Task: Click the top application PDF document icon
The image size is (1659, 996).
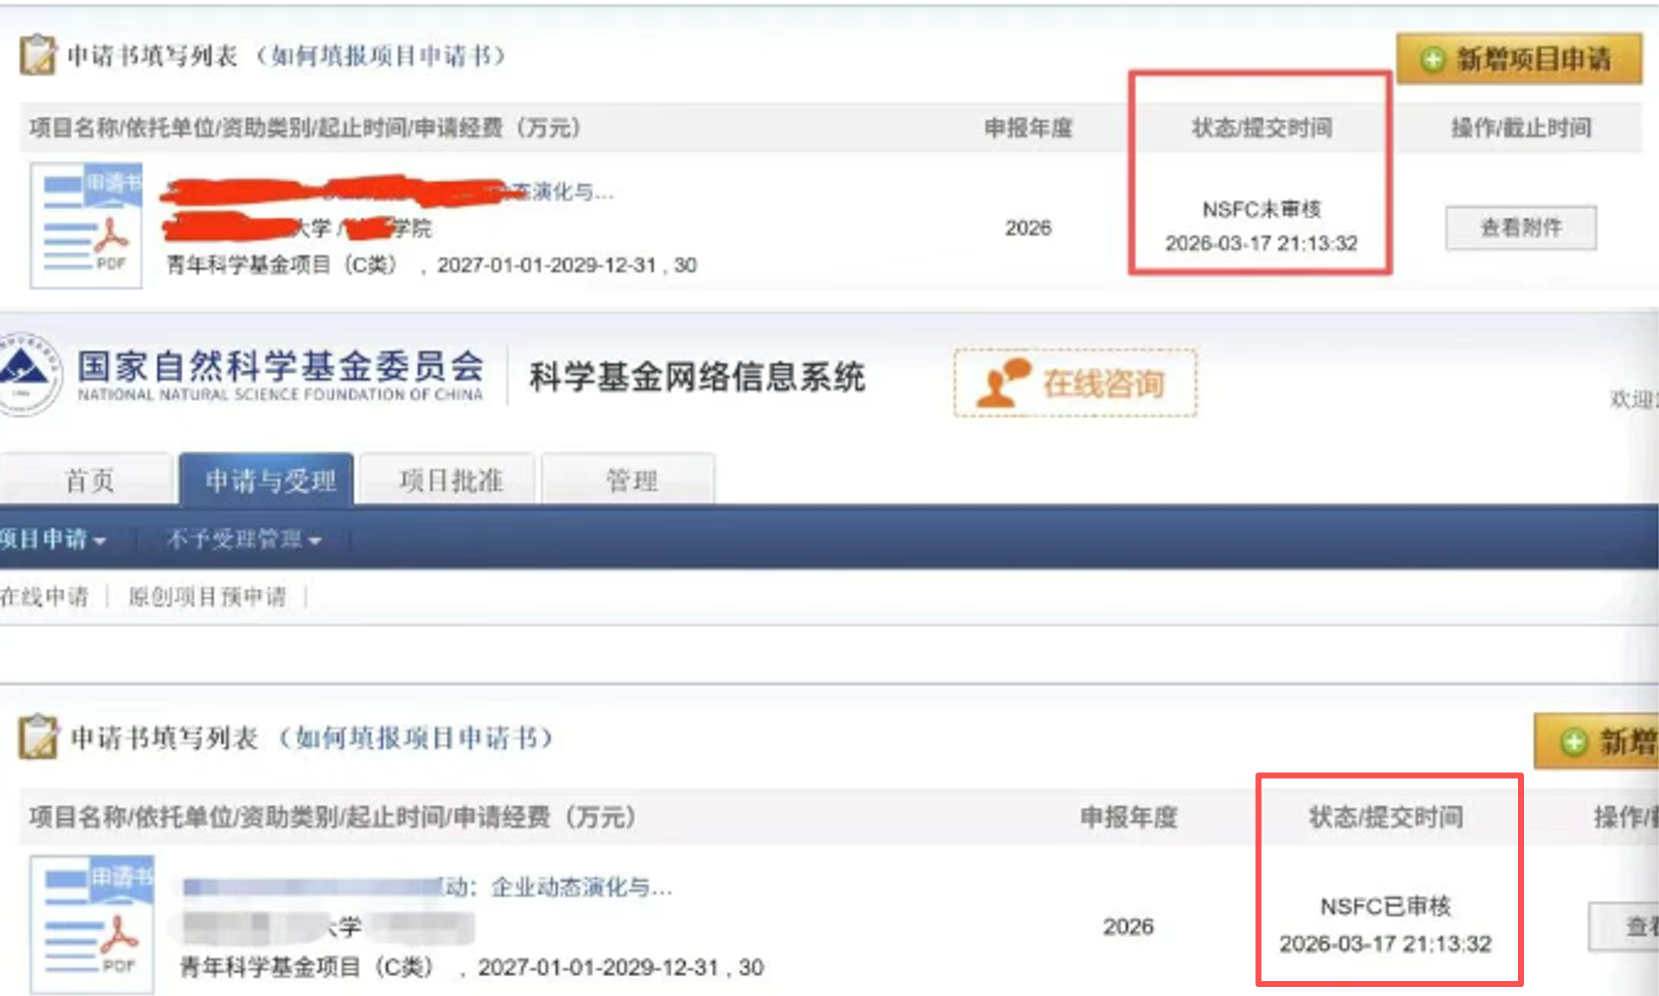Action: [86, 225]
